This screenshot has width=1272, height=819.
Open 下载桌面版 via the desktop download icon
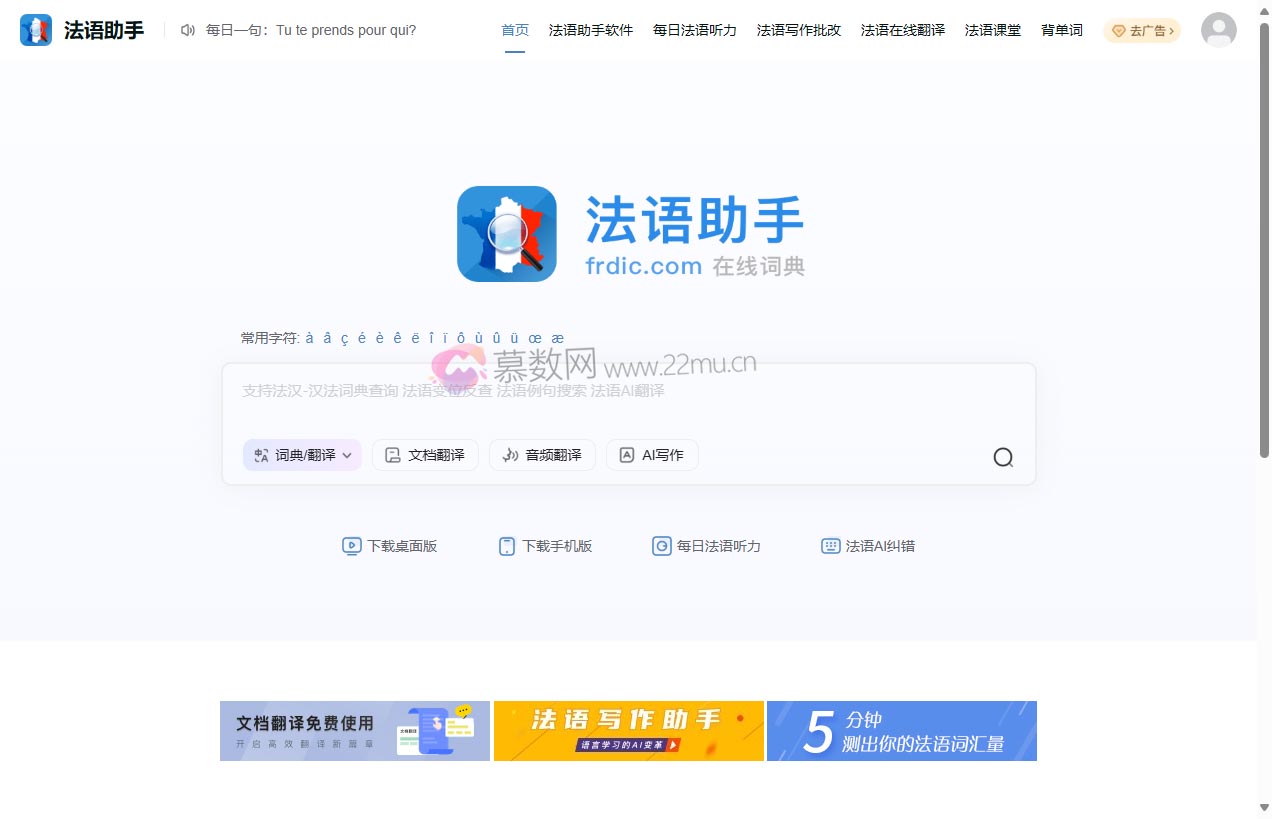[x=352, y=546]
